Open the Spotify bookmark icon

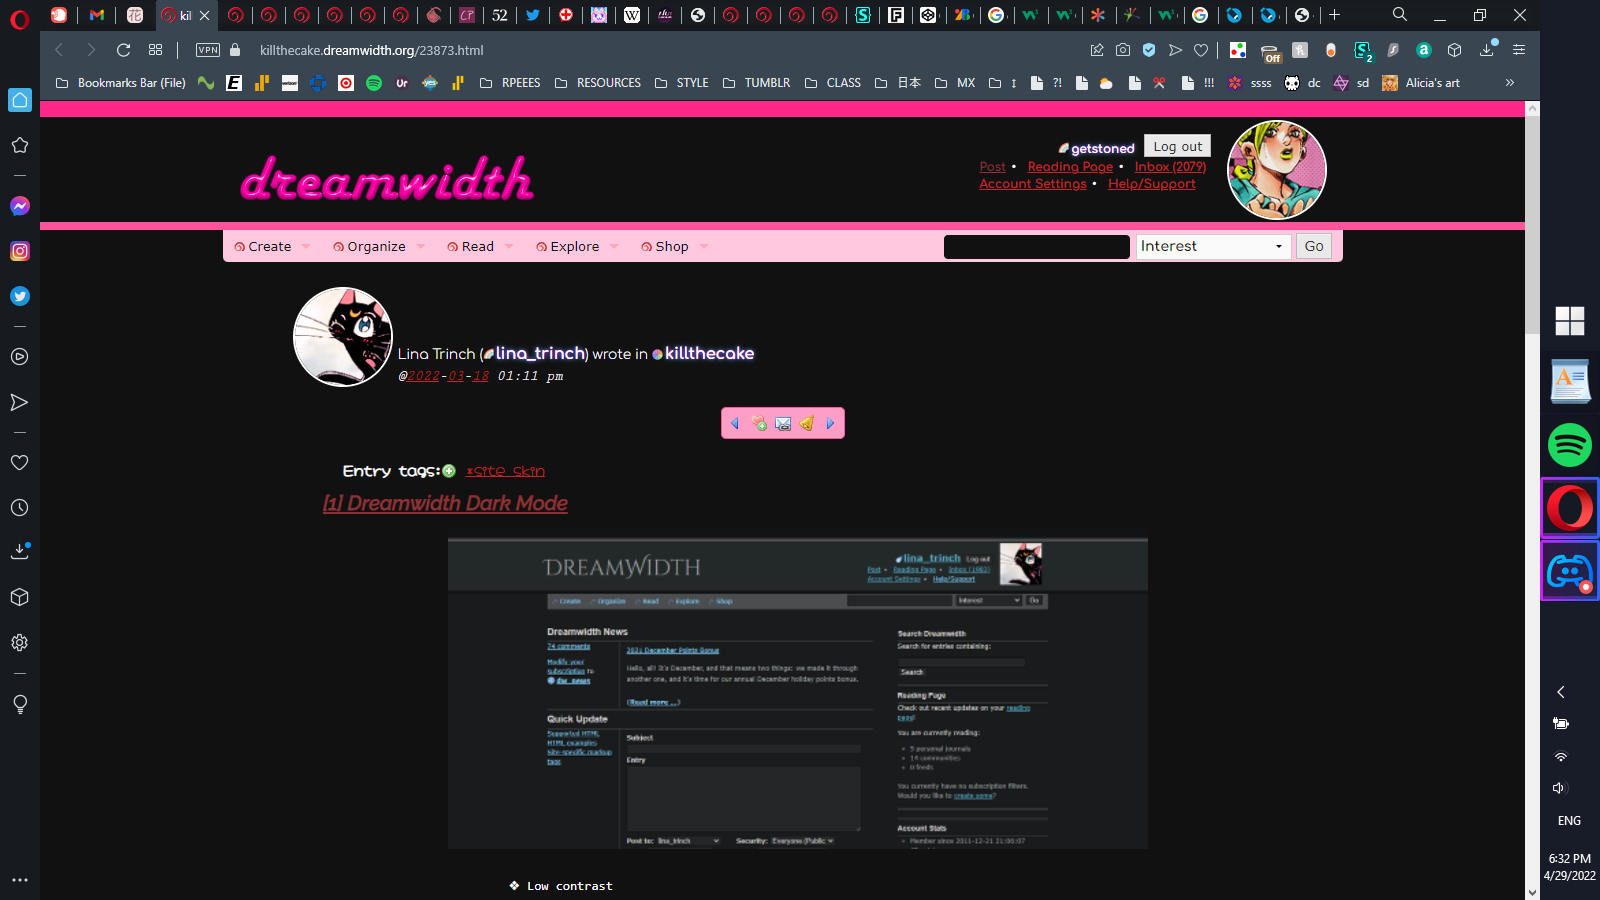374,83
